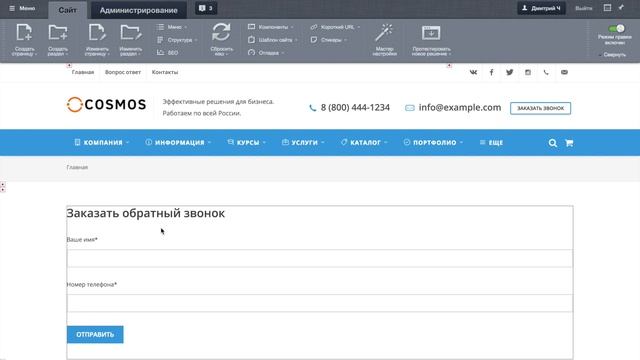Open the VK social link icon

click(473, 72)
